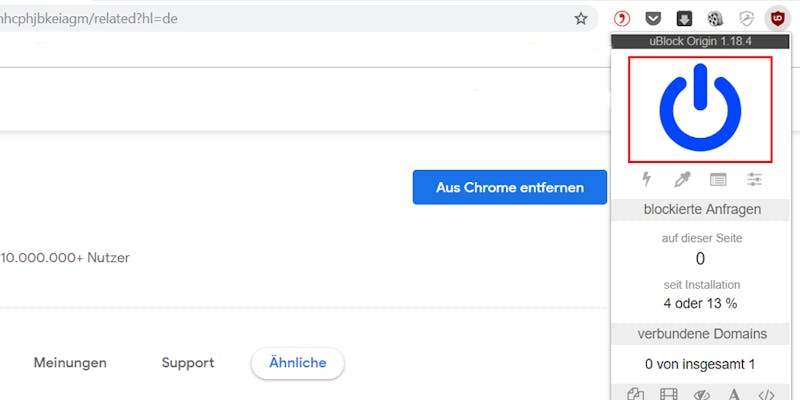The height and width of the screenshot is (400, 800).
Task: Toggle remote fonts blocking letter A
Action: (x=734, y=395)
